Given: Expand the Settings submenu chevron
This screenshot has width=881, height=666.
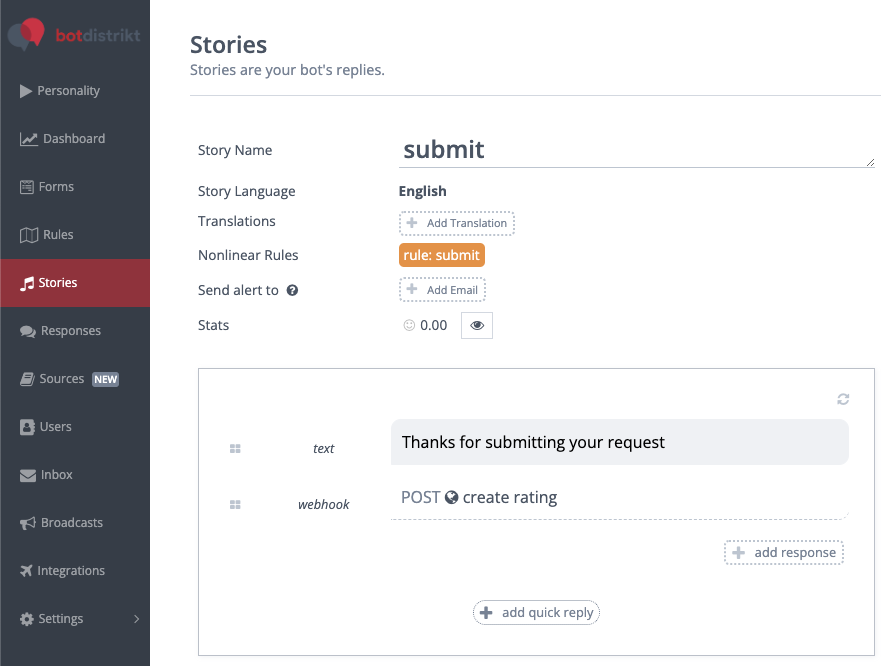Looking at the screenshot, I should click(x=137, y=619).
